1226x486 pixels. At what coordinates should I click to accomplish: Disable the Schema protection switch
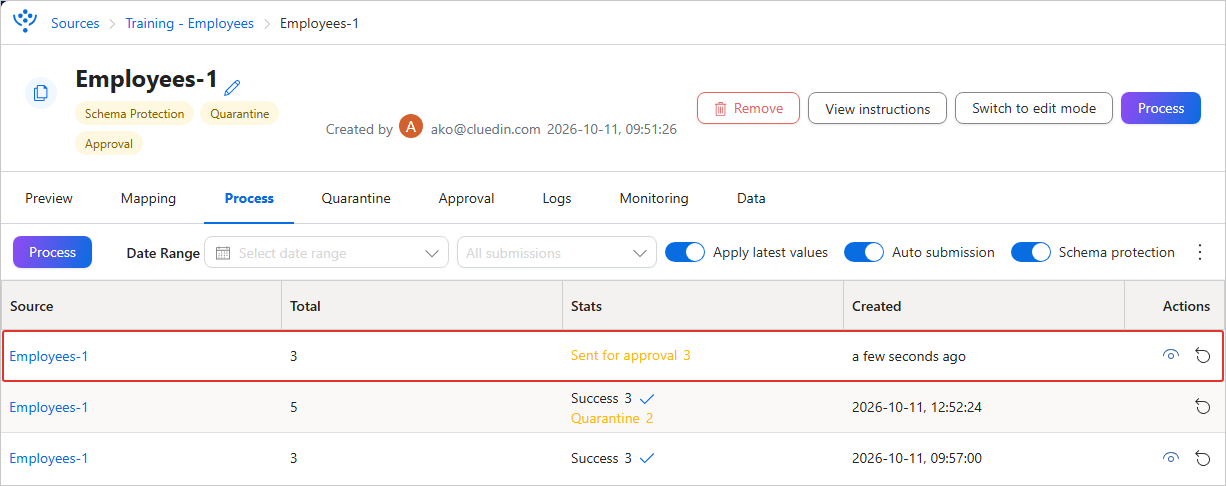coord(1032,252)
